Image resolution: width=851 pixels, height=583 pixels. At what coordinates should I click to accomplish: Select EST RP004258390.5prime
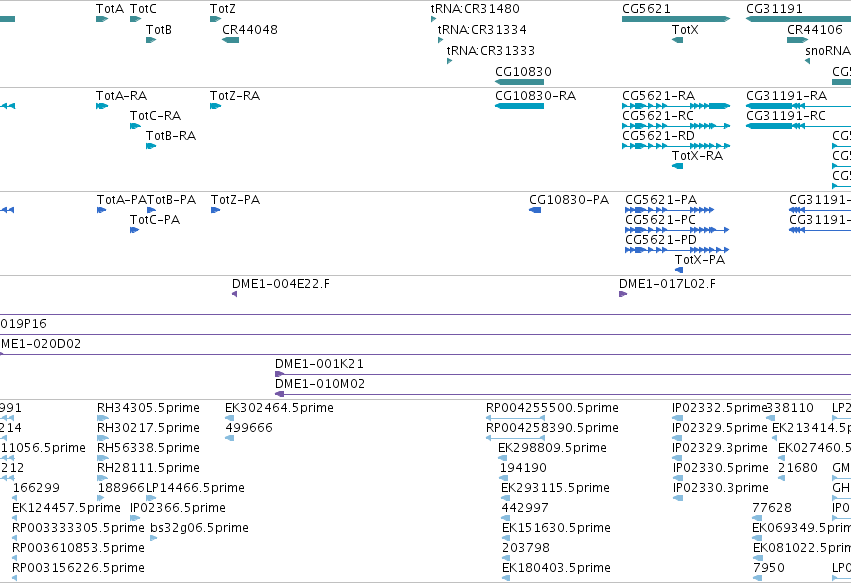[516, 438]
